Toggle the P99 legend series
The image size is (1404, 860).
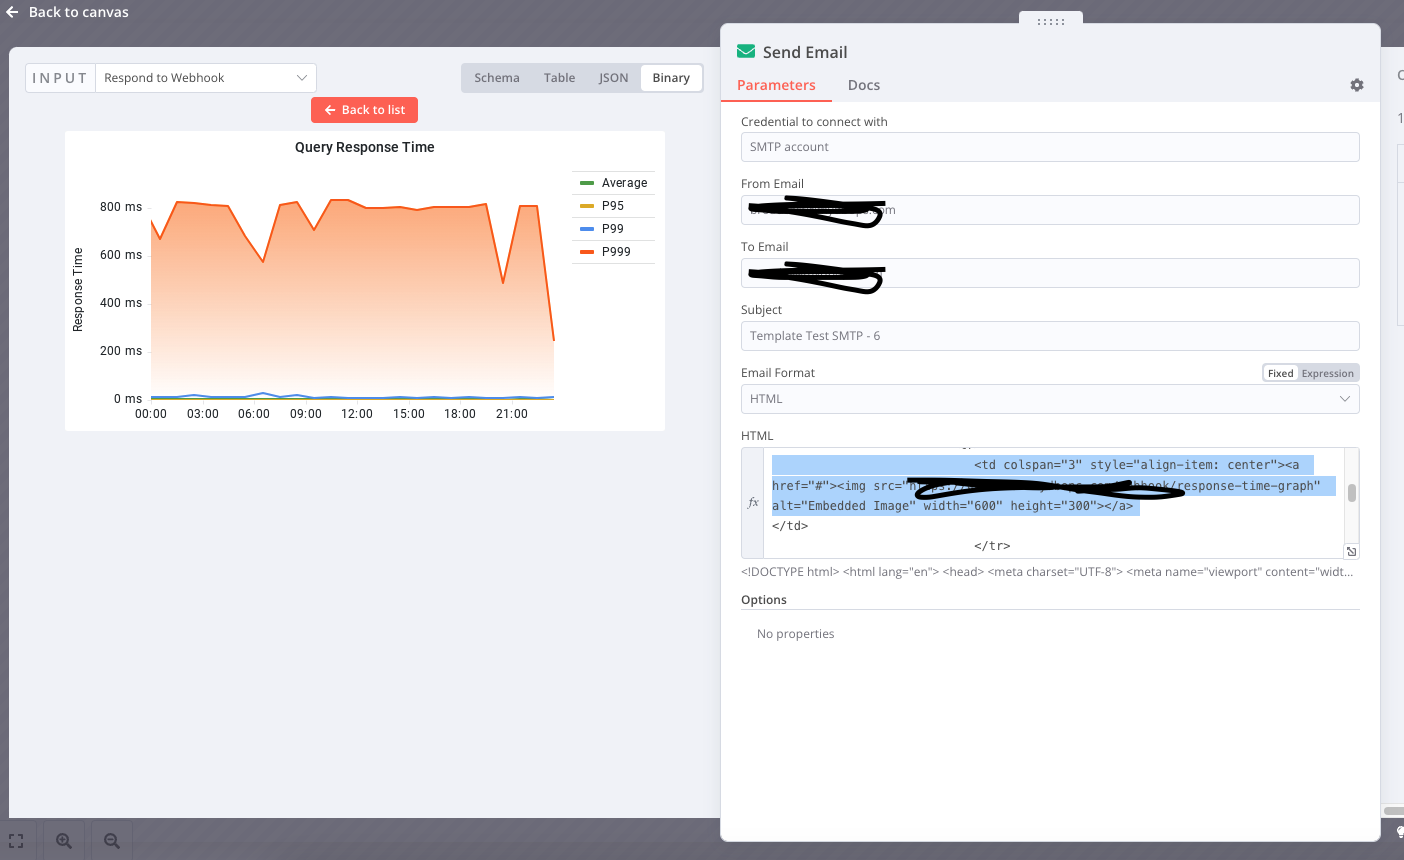pyautogui.click(x=602, y=229)
